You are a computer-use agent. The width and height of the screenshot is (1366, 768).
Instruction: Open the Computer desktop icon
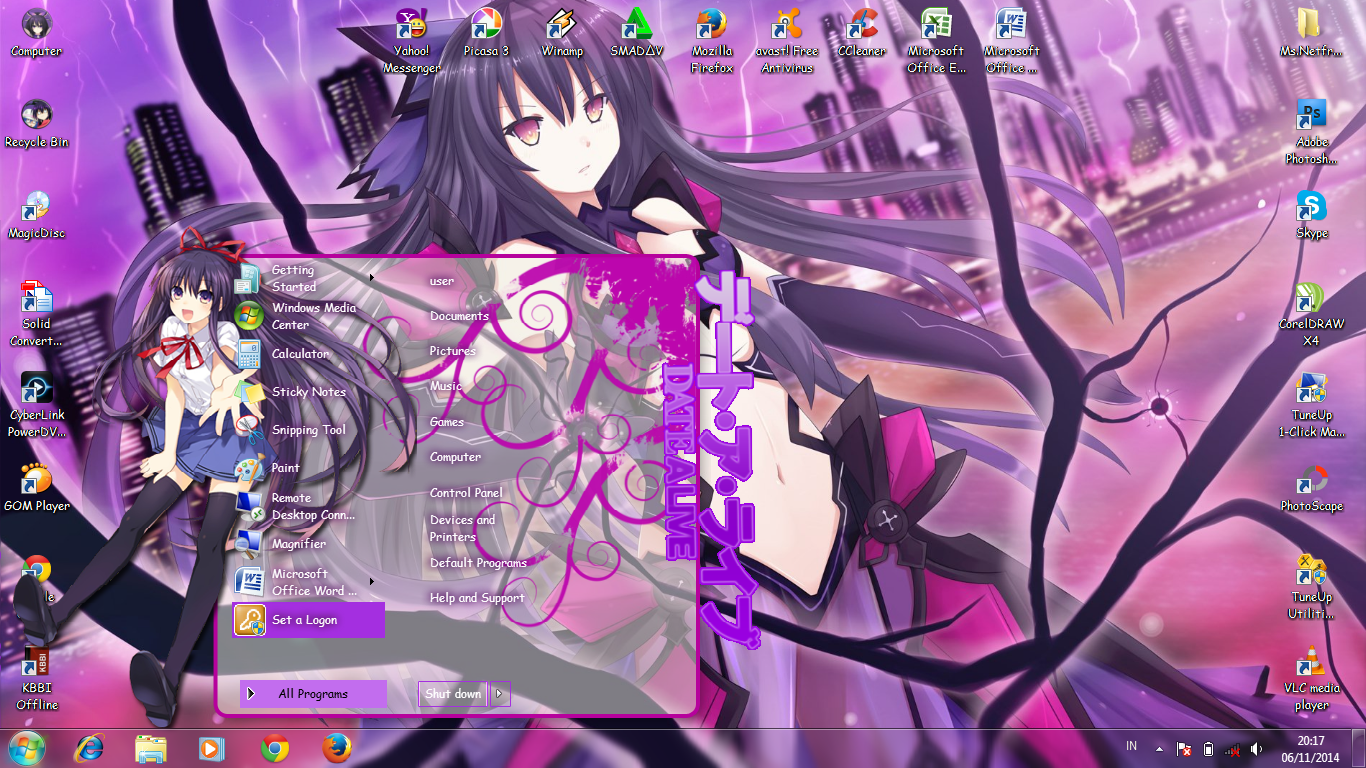[36, 32]
